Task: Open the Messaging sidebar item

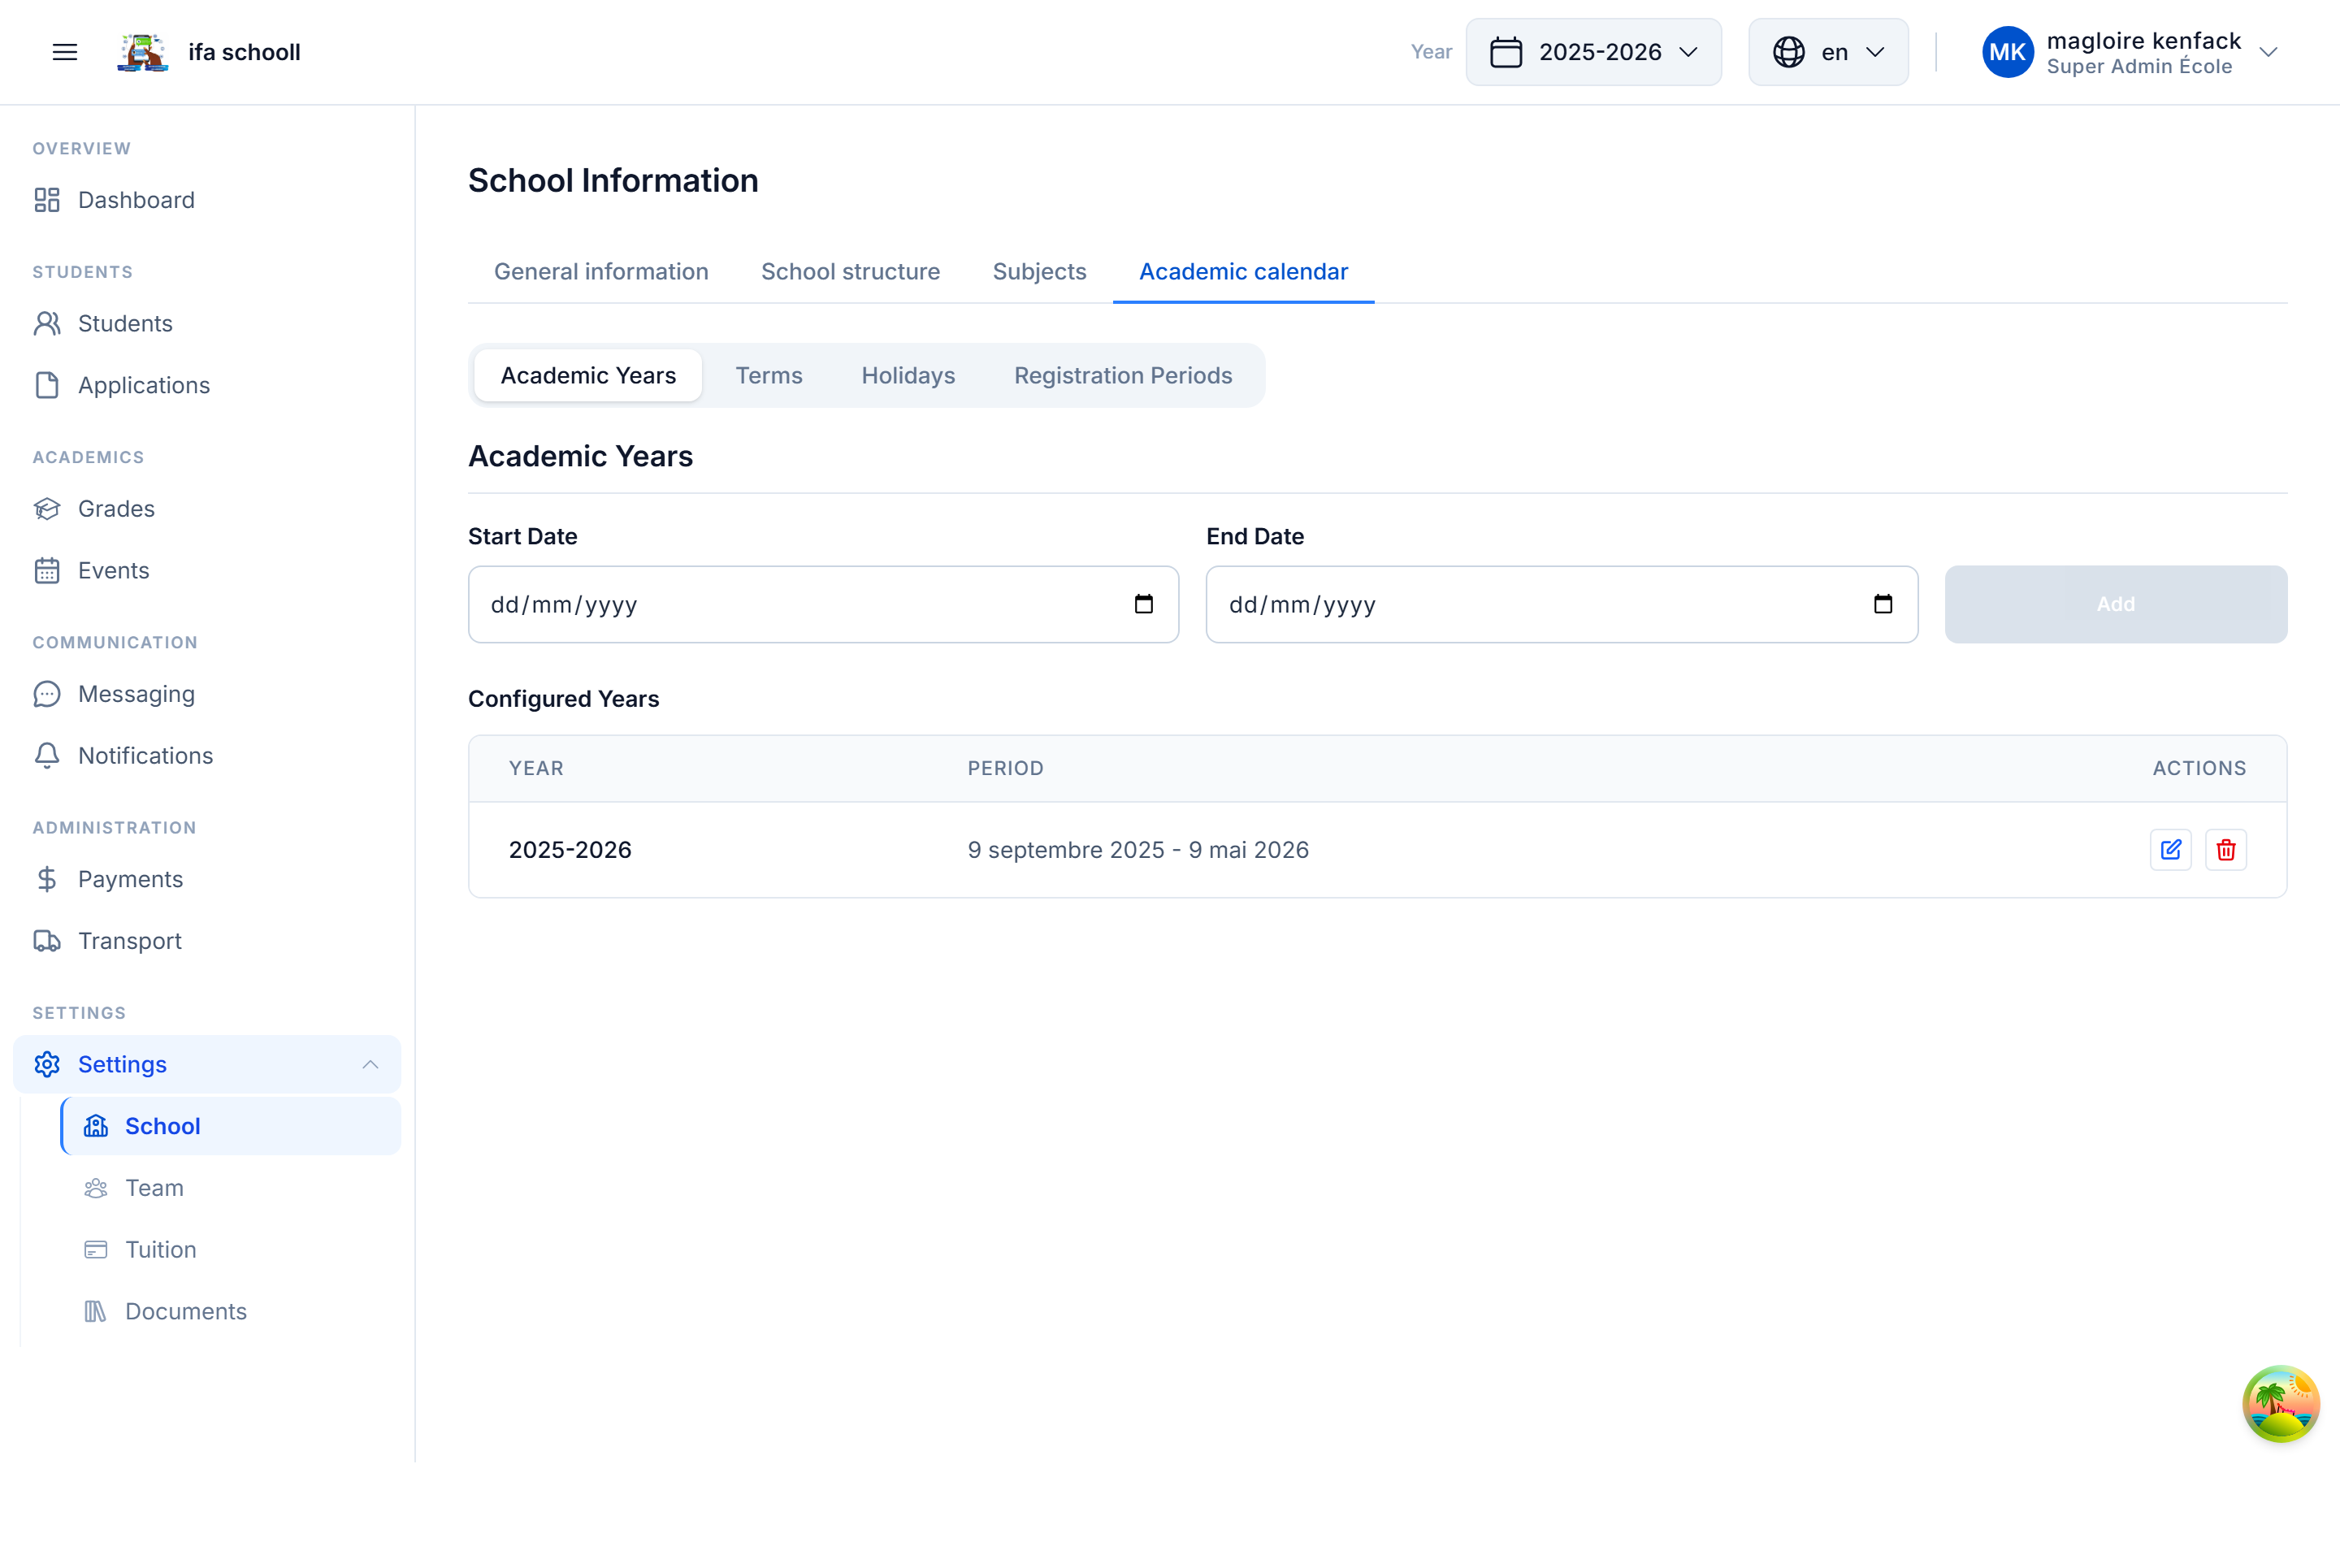Action: click(x=136, y=694)
